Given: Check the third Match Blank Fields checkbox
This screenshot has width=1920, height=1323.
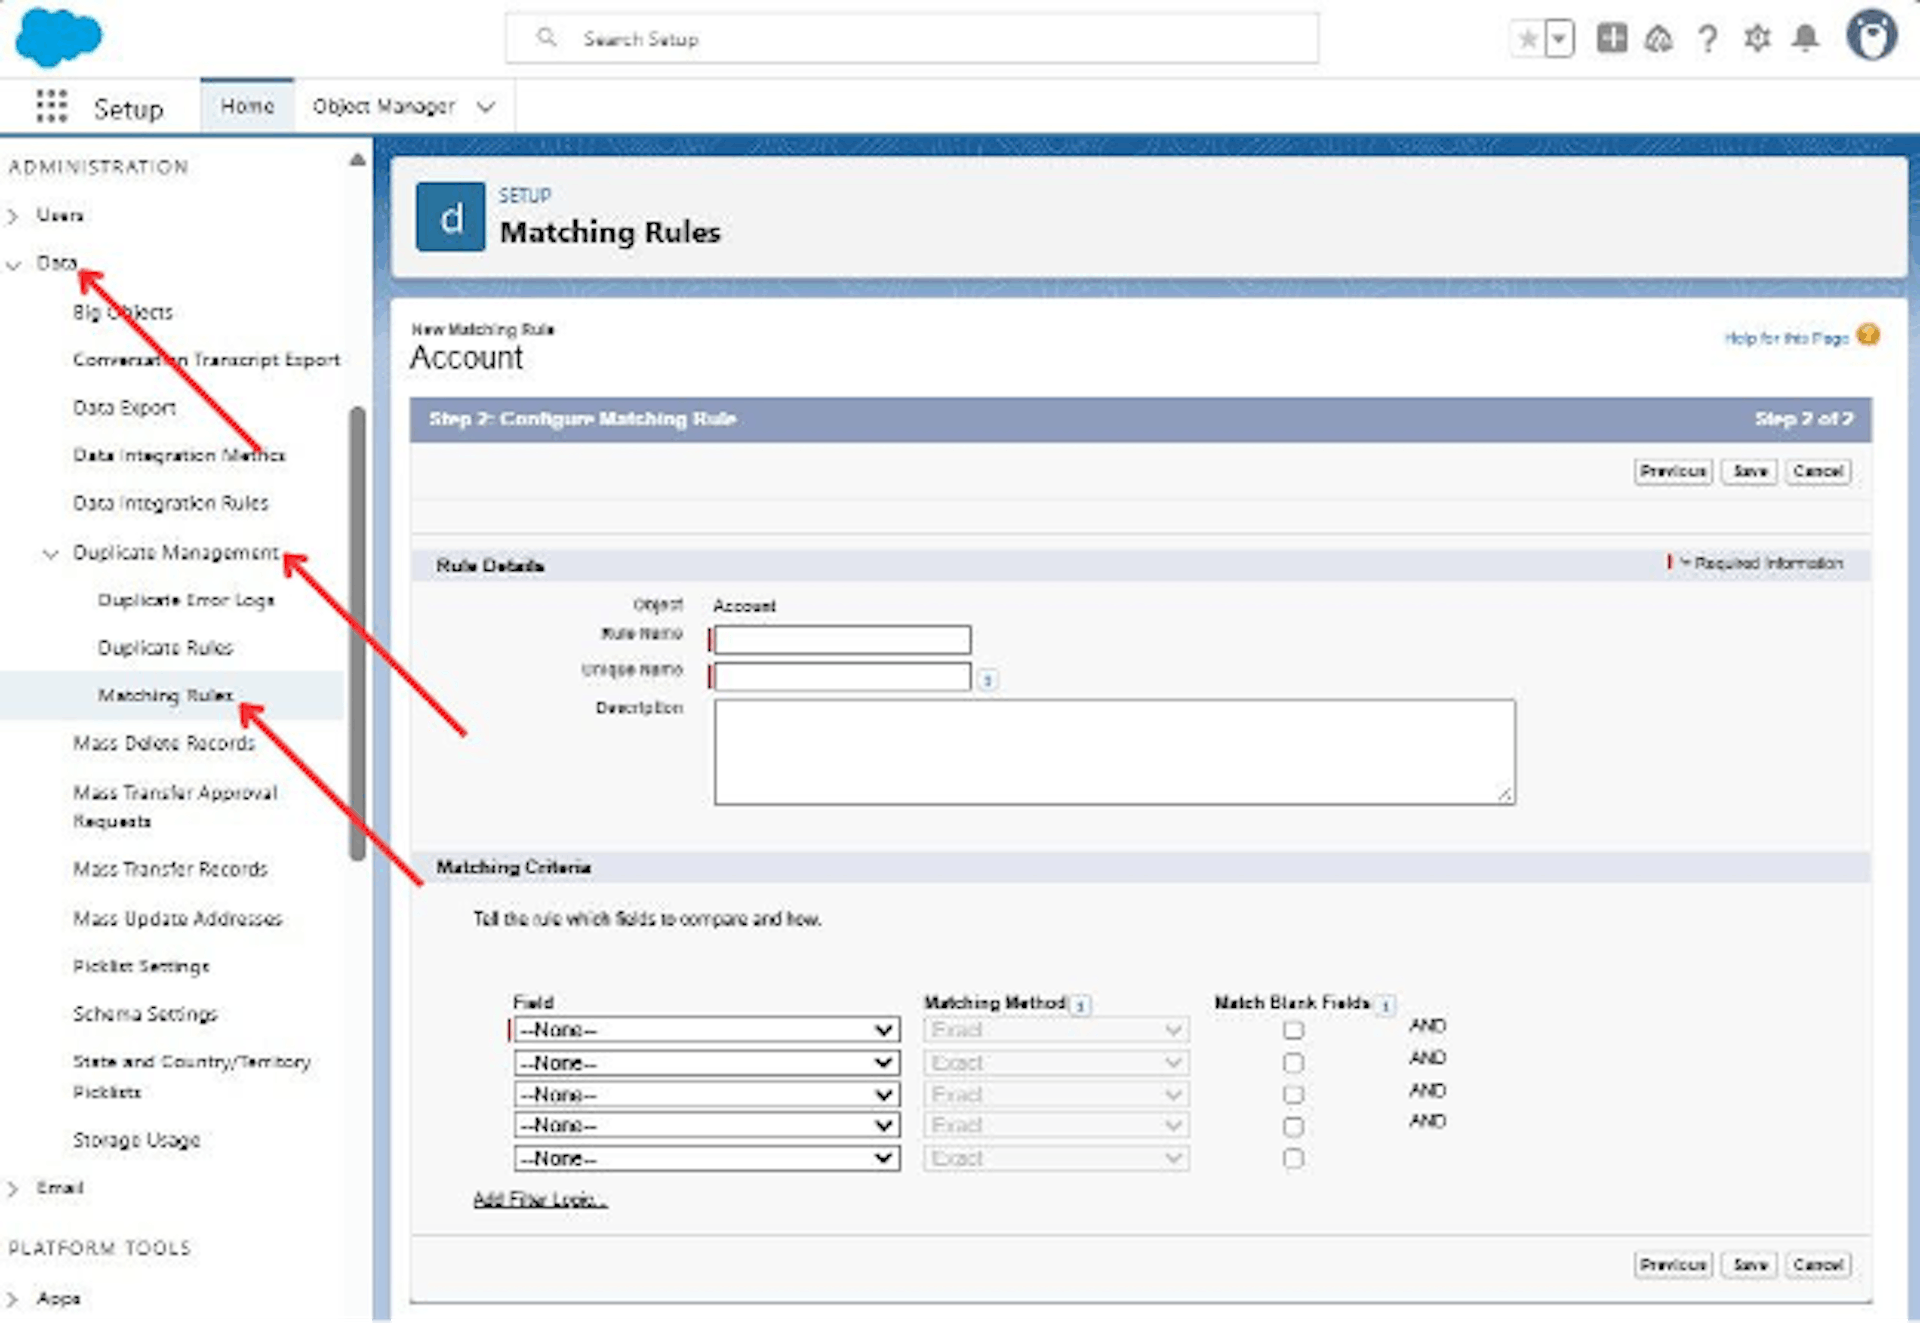Looking at the screenshot, I should coord(1293,1094).
